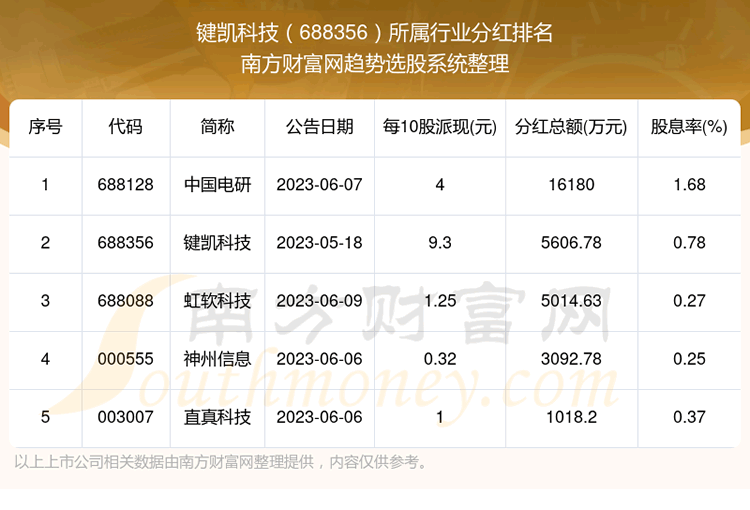The height and width of the screenshot is (510, 750).
Task: Click the dividend yield 0.27
Action: [689, 301]
